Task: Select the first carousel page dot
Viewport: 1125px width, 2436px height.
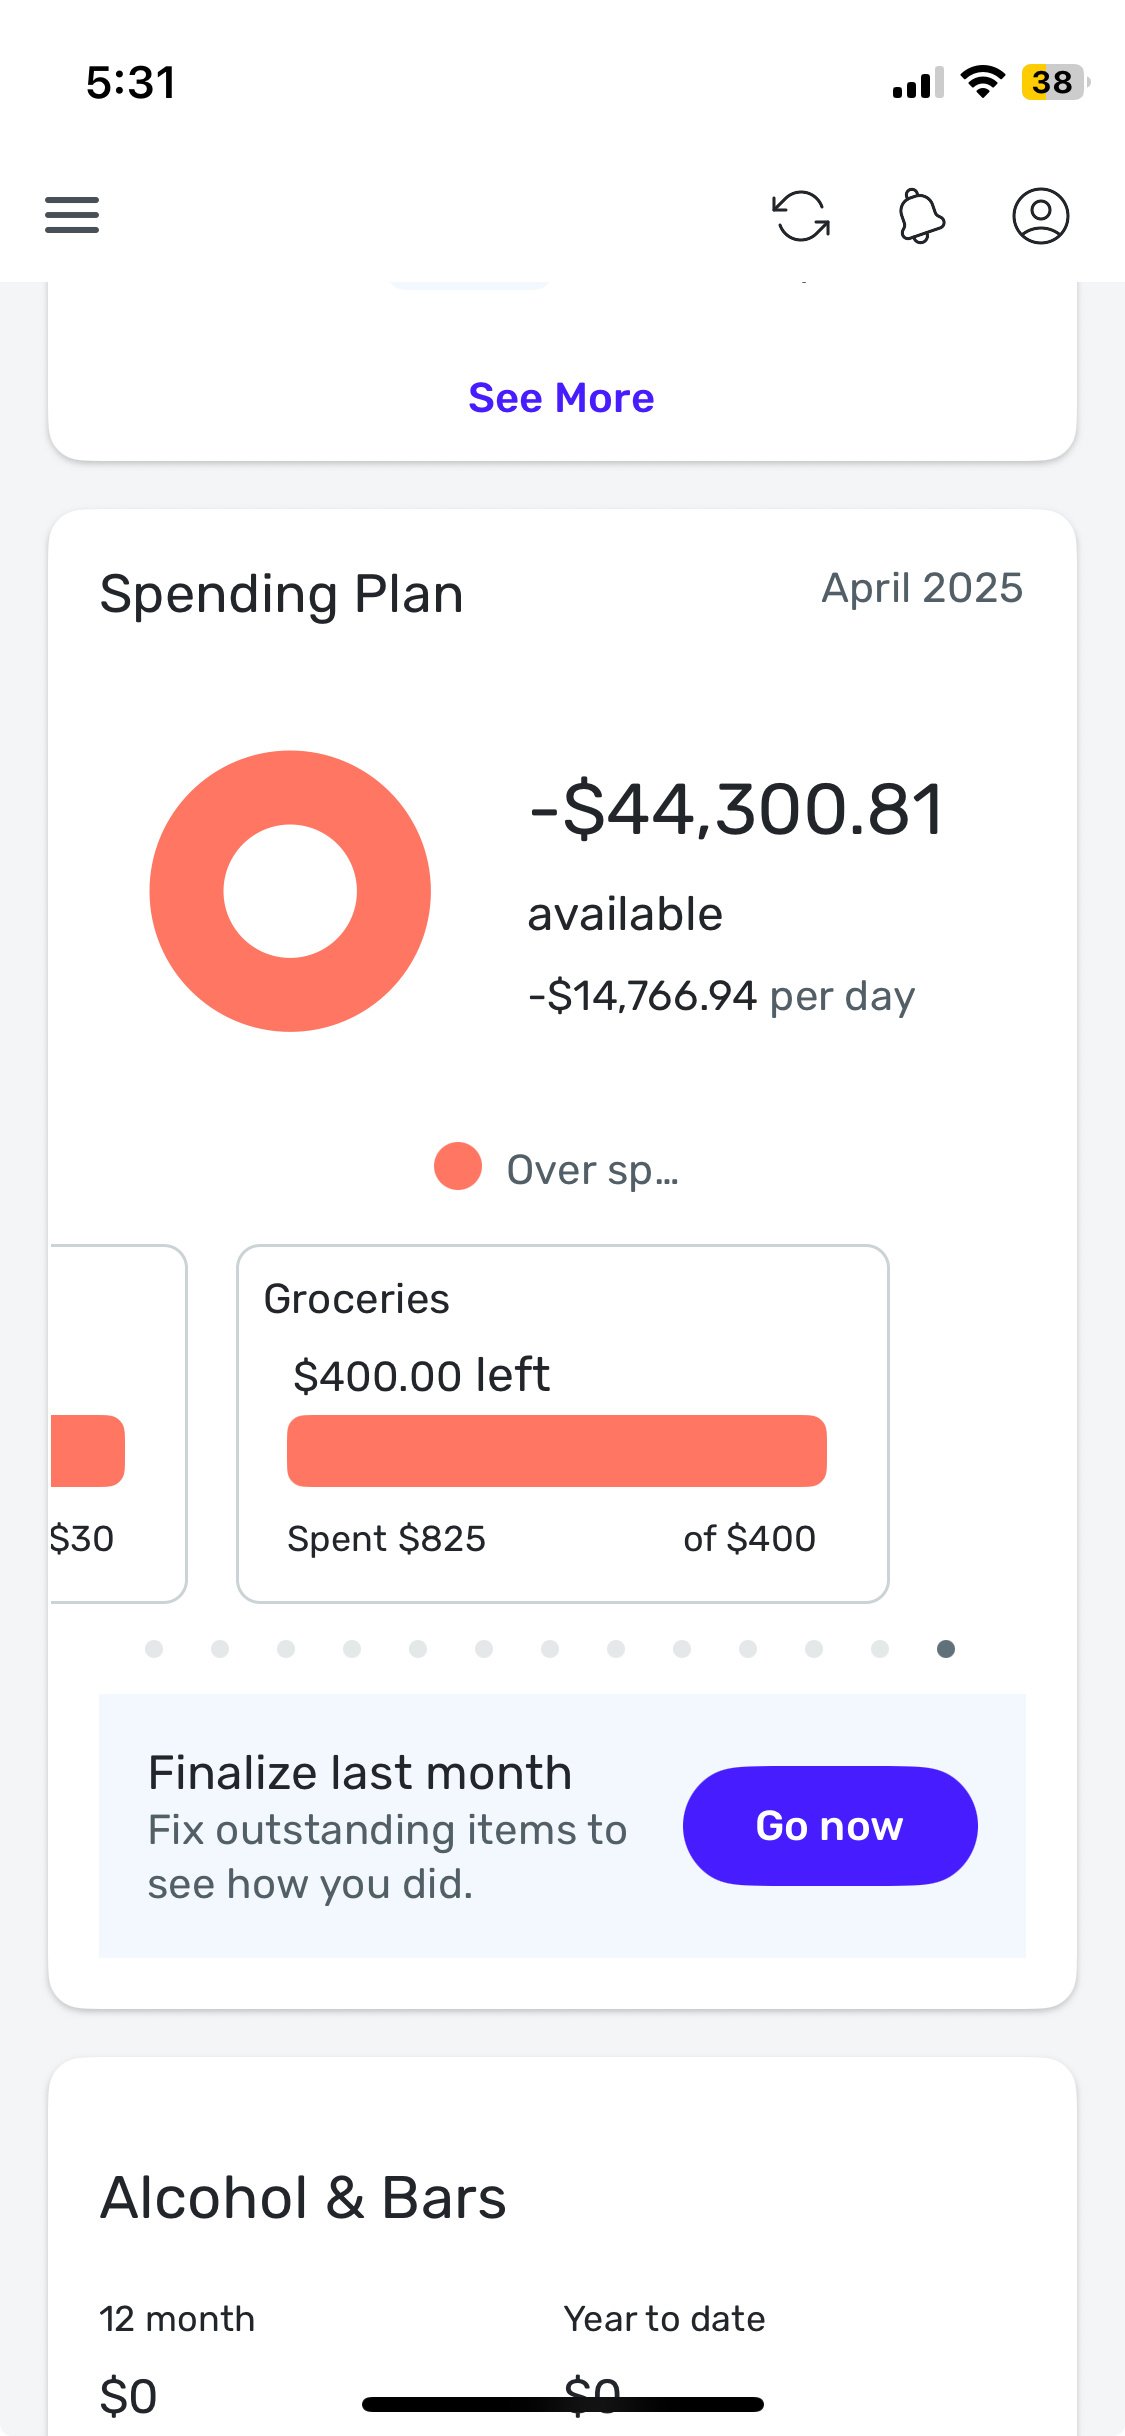Action: [x=154, y=1649]
